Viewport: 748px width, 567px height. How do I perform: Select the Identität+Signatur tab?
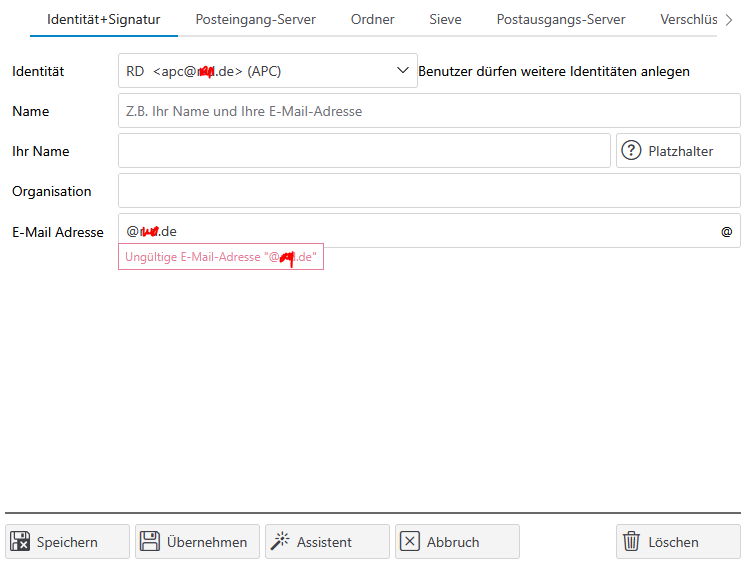point(103,19)
